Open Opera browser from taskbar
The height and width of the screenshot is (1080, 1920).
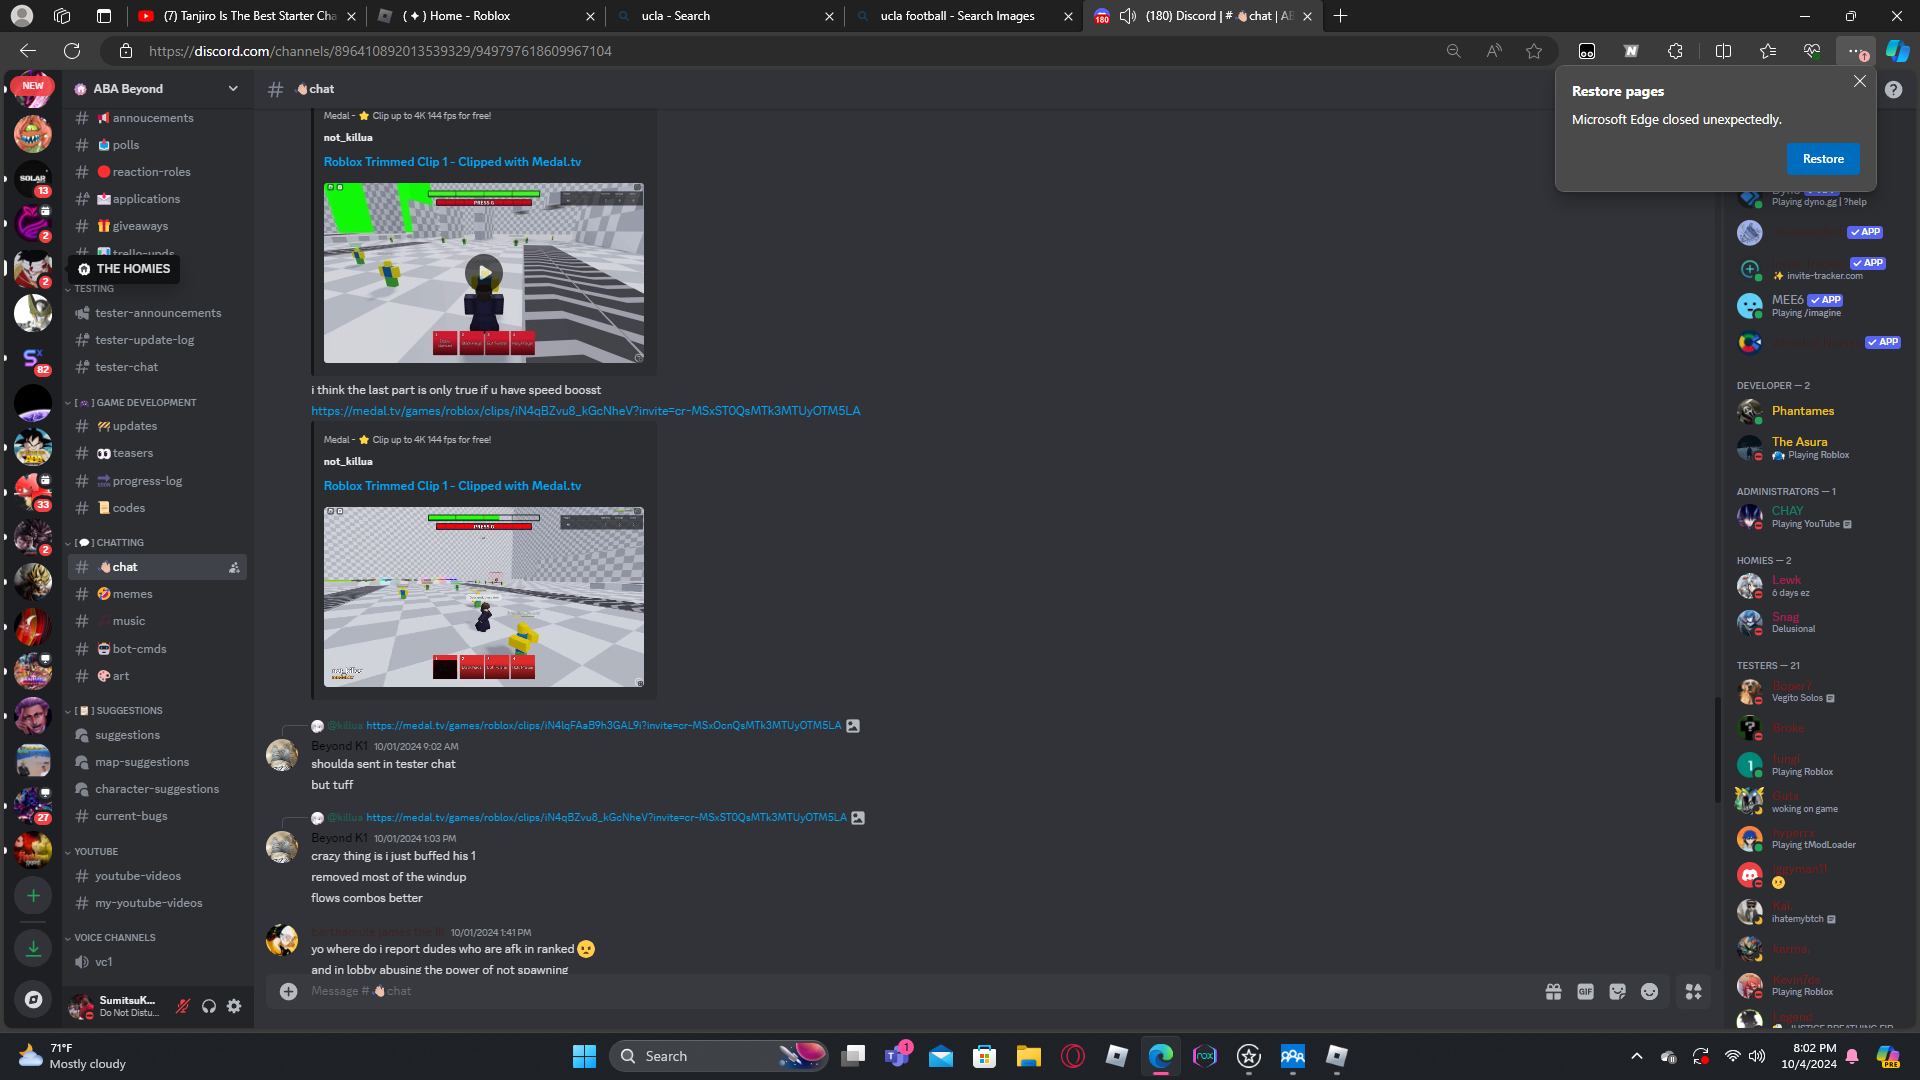coord(1072,1056)
